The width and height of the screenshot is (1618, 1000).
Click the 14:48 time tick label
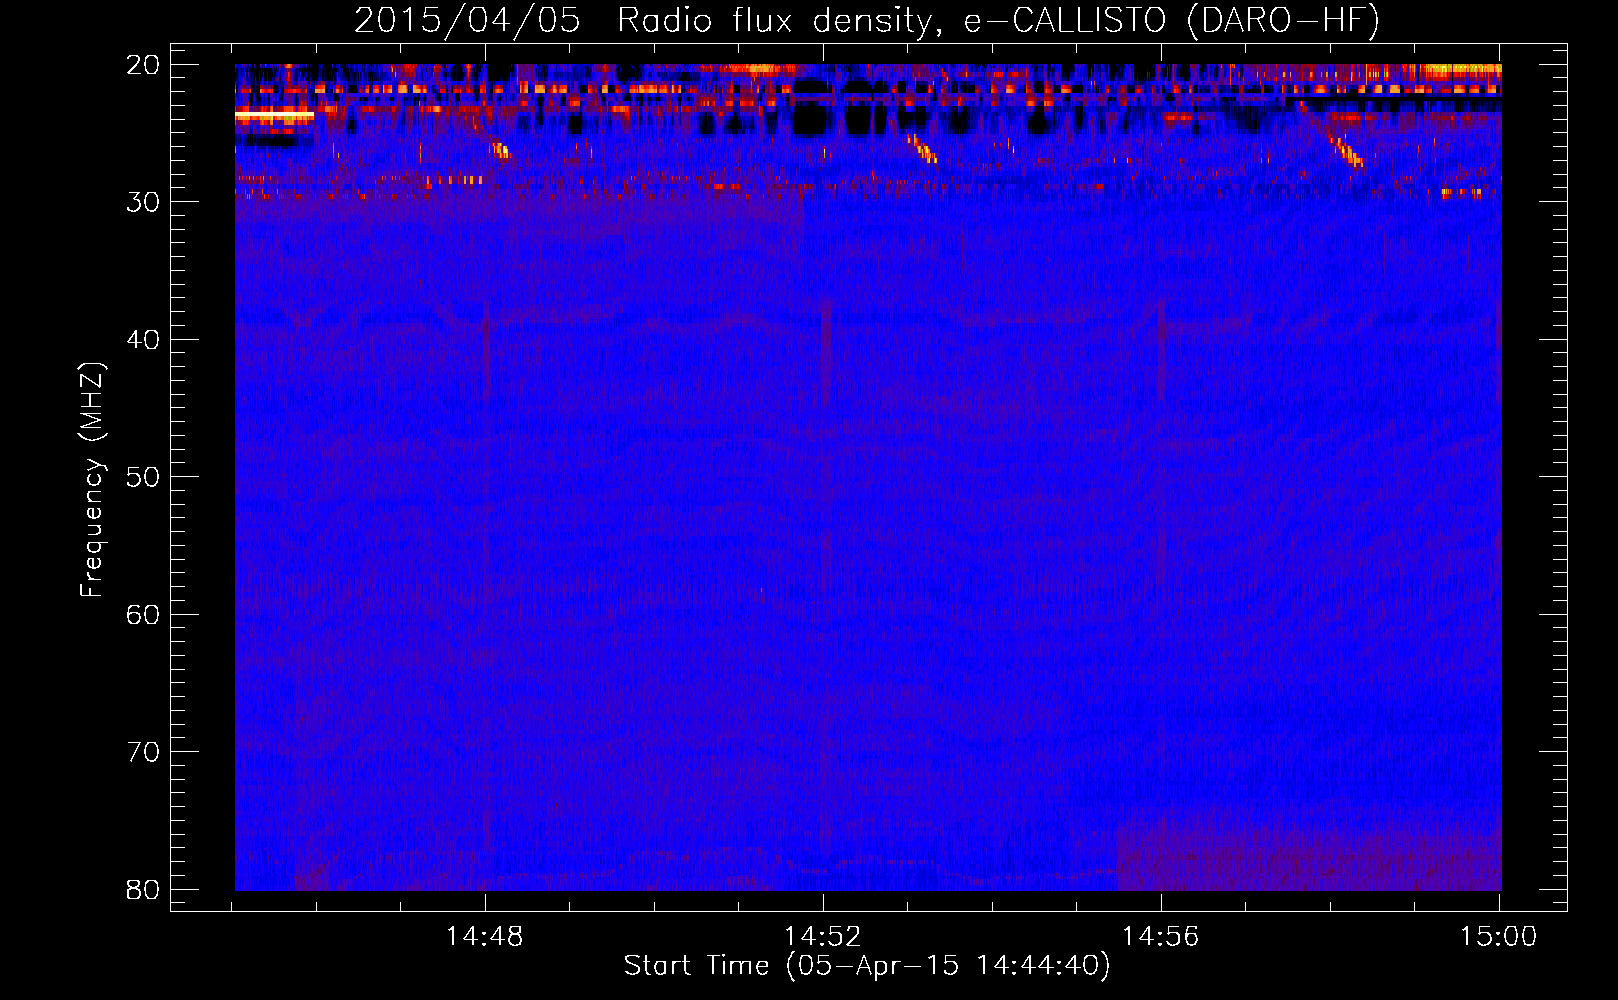point(485,937)
